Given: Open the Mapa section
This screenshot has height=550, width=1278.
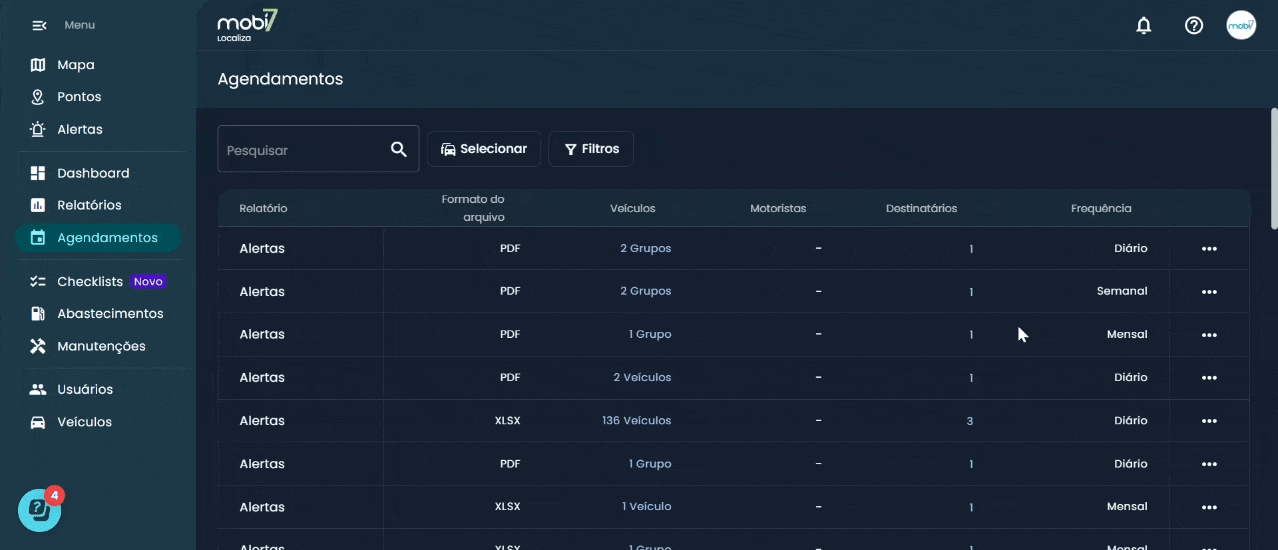Looking at the screenshot, I should point(75,65).
